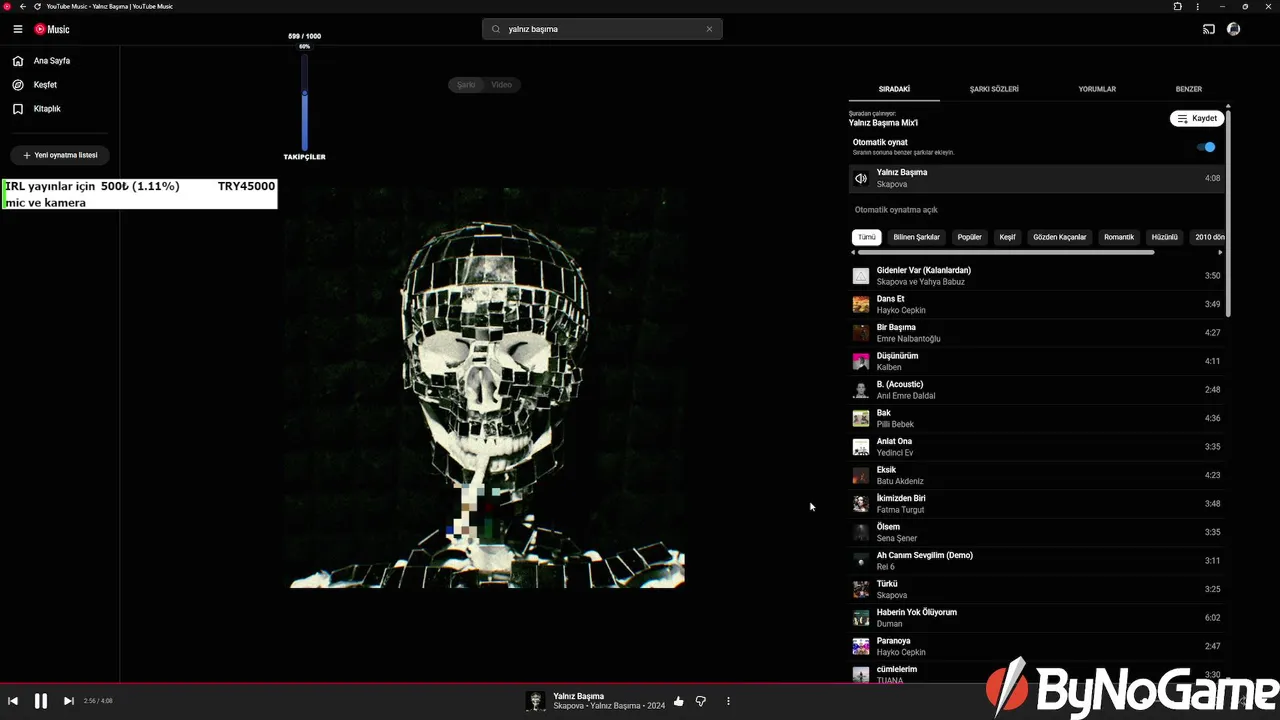Viewport: 1280px width, 720px height.
Task: Select the Keşif filter chip
Action: click(1008, 237)
